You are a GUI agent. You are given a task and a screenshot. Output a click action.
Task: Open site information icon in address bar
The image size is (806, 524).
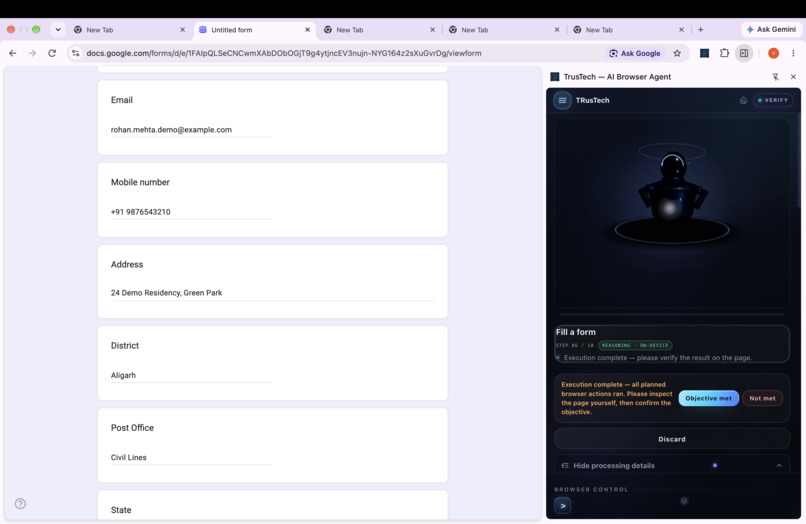coord(76,53)
